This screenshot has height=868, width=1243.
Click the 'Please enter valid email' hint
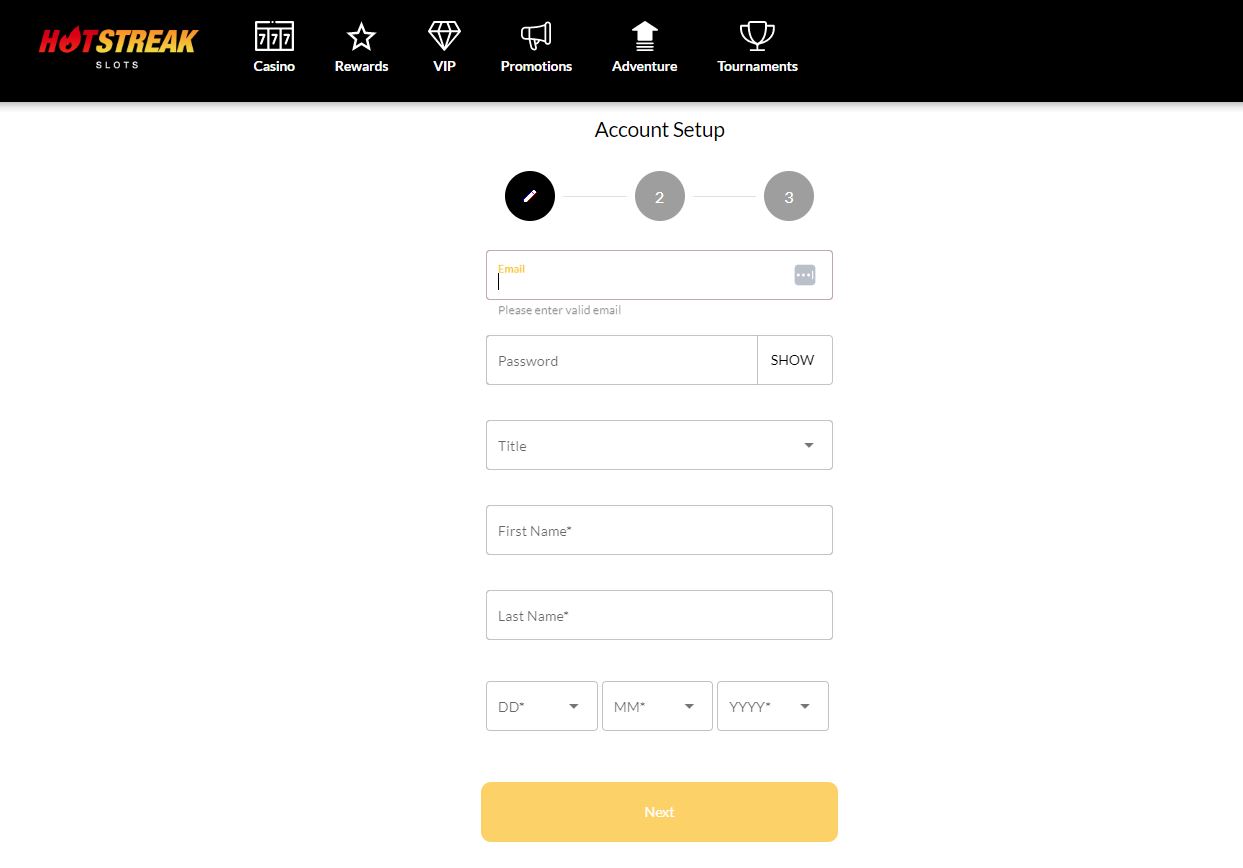[x=560, y=310]
